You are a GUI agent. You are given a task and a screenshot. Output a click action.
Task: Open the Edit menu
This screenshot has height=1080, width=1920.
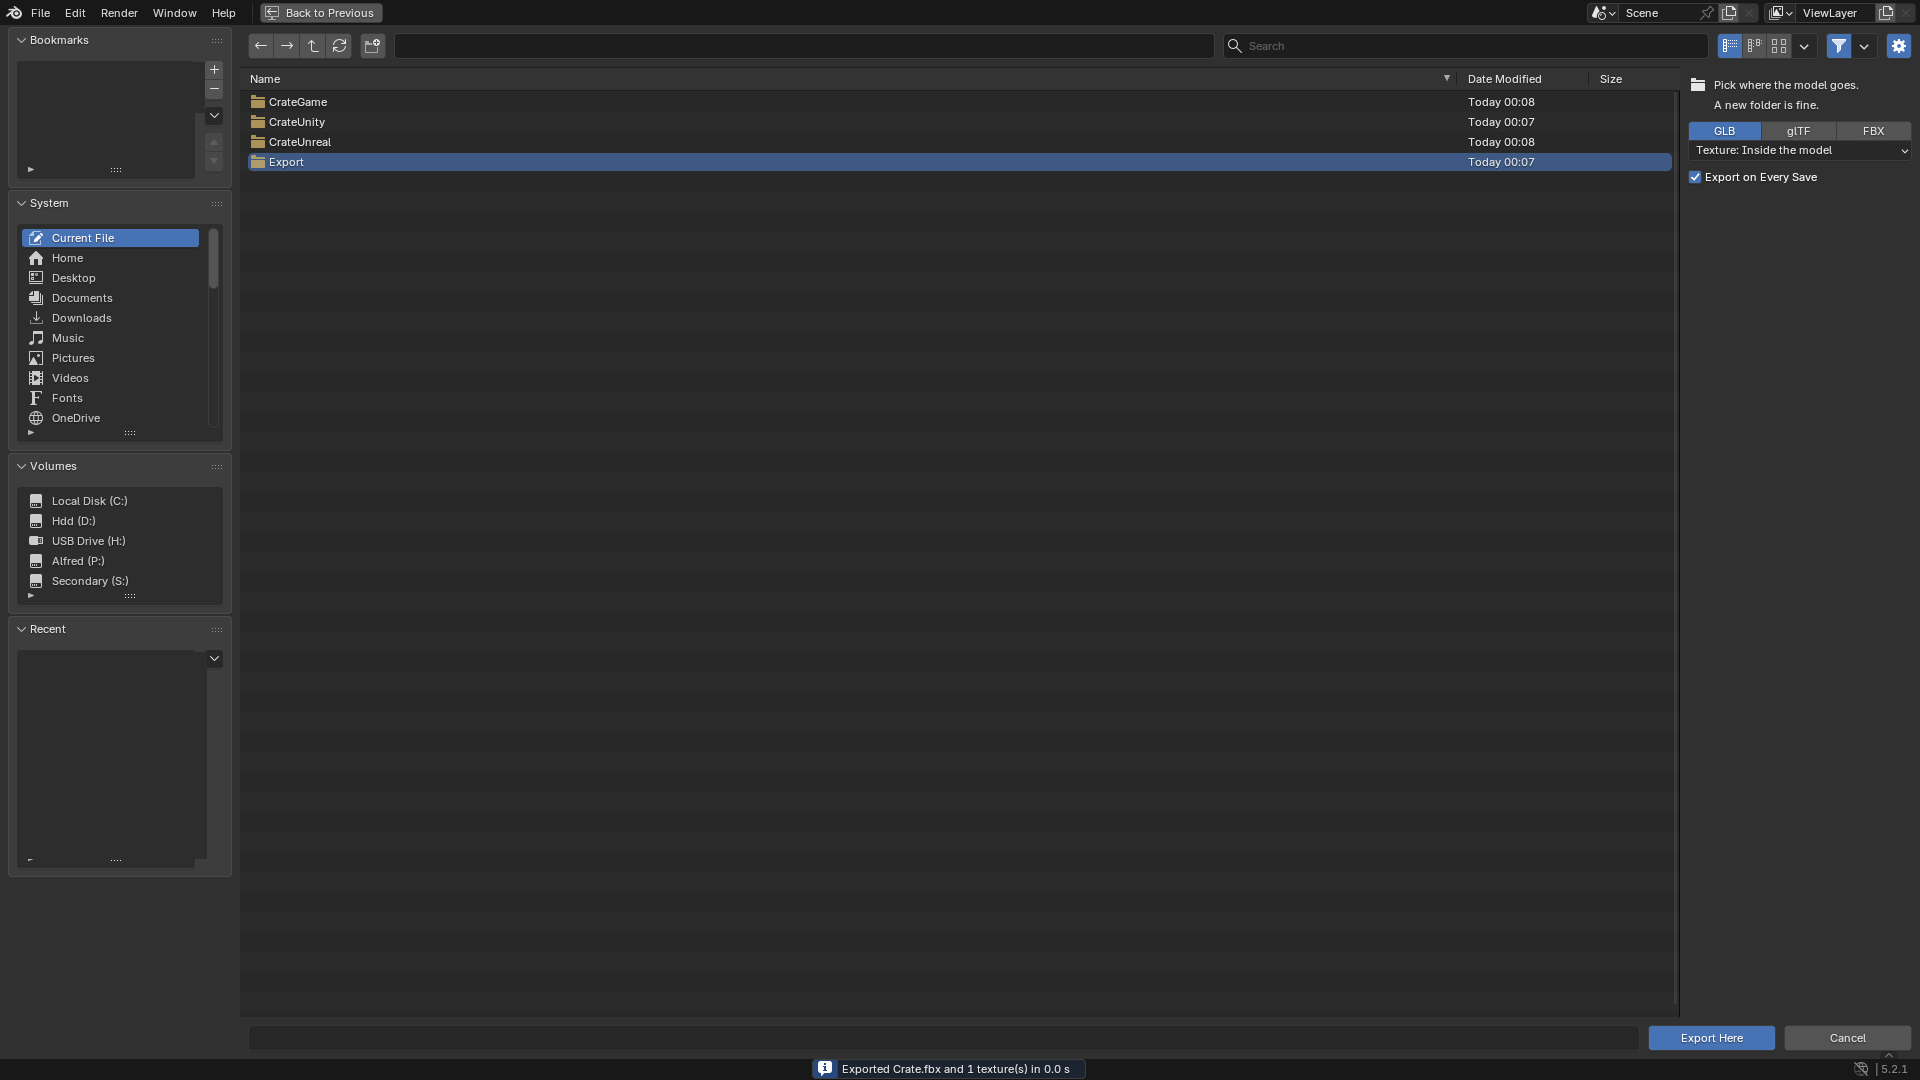pyautogui.click(x=75, y=13)
